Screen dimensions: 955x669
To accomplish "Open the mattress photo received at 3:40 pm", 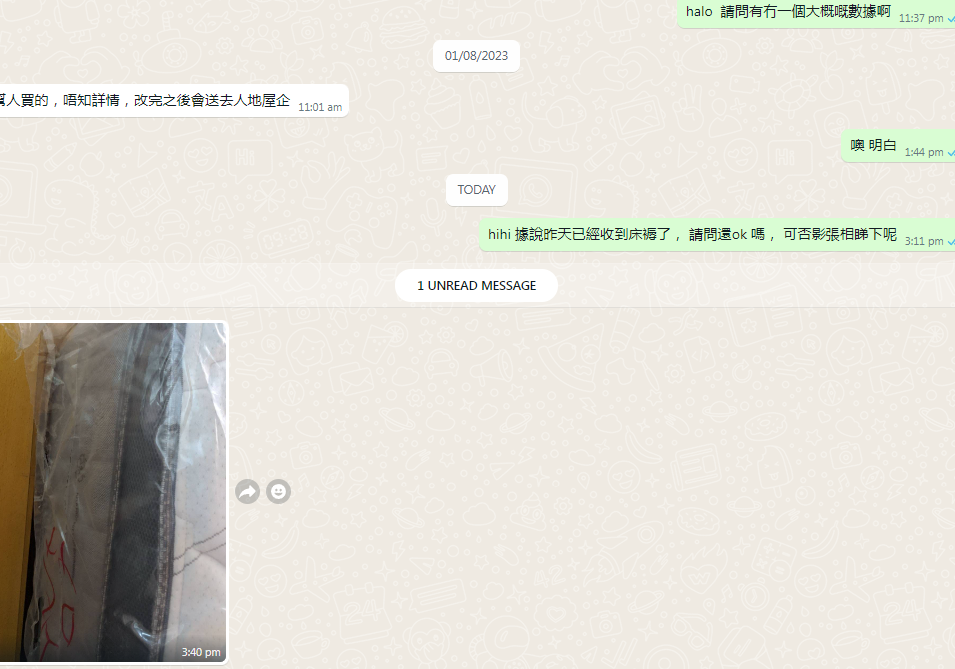I will (113, 492).
